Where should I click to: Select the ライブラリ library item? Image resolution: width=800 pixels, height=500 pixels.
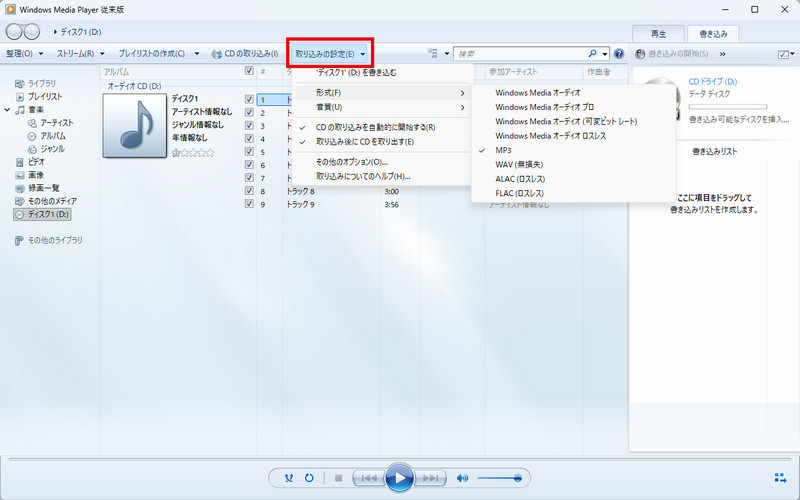pos(36,83)
